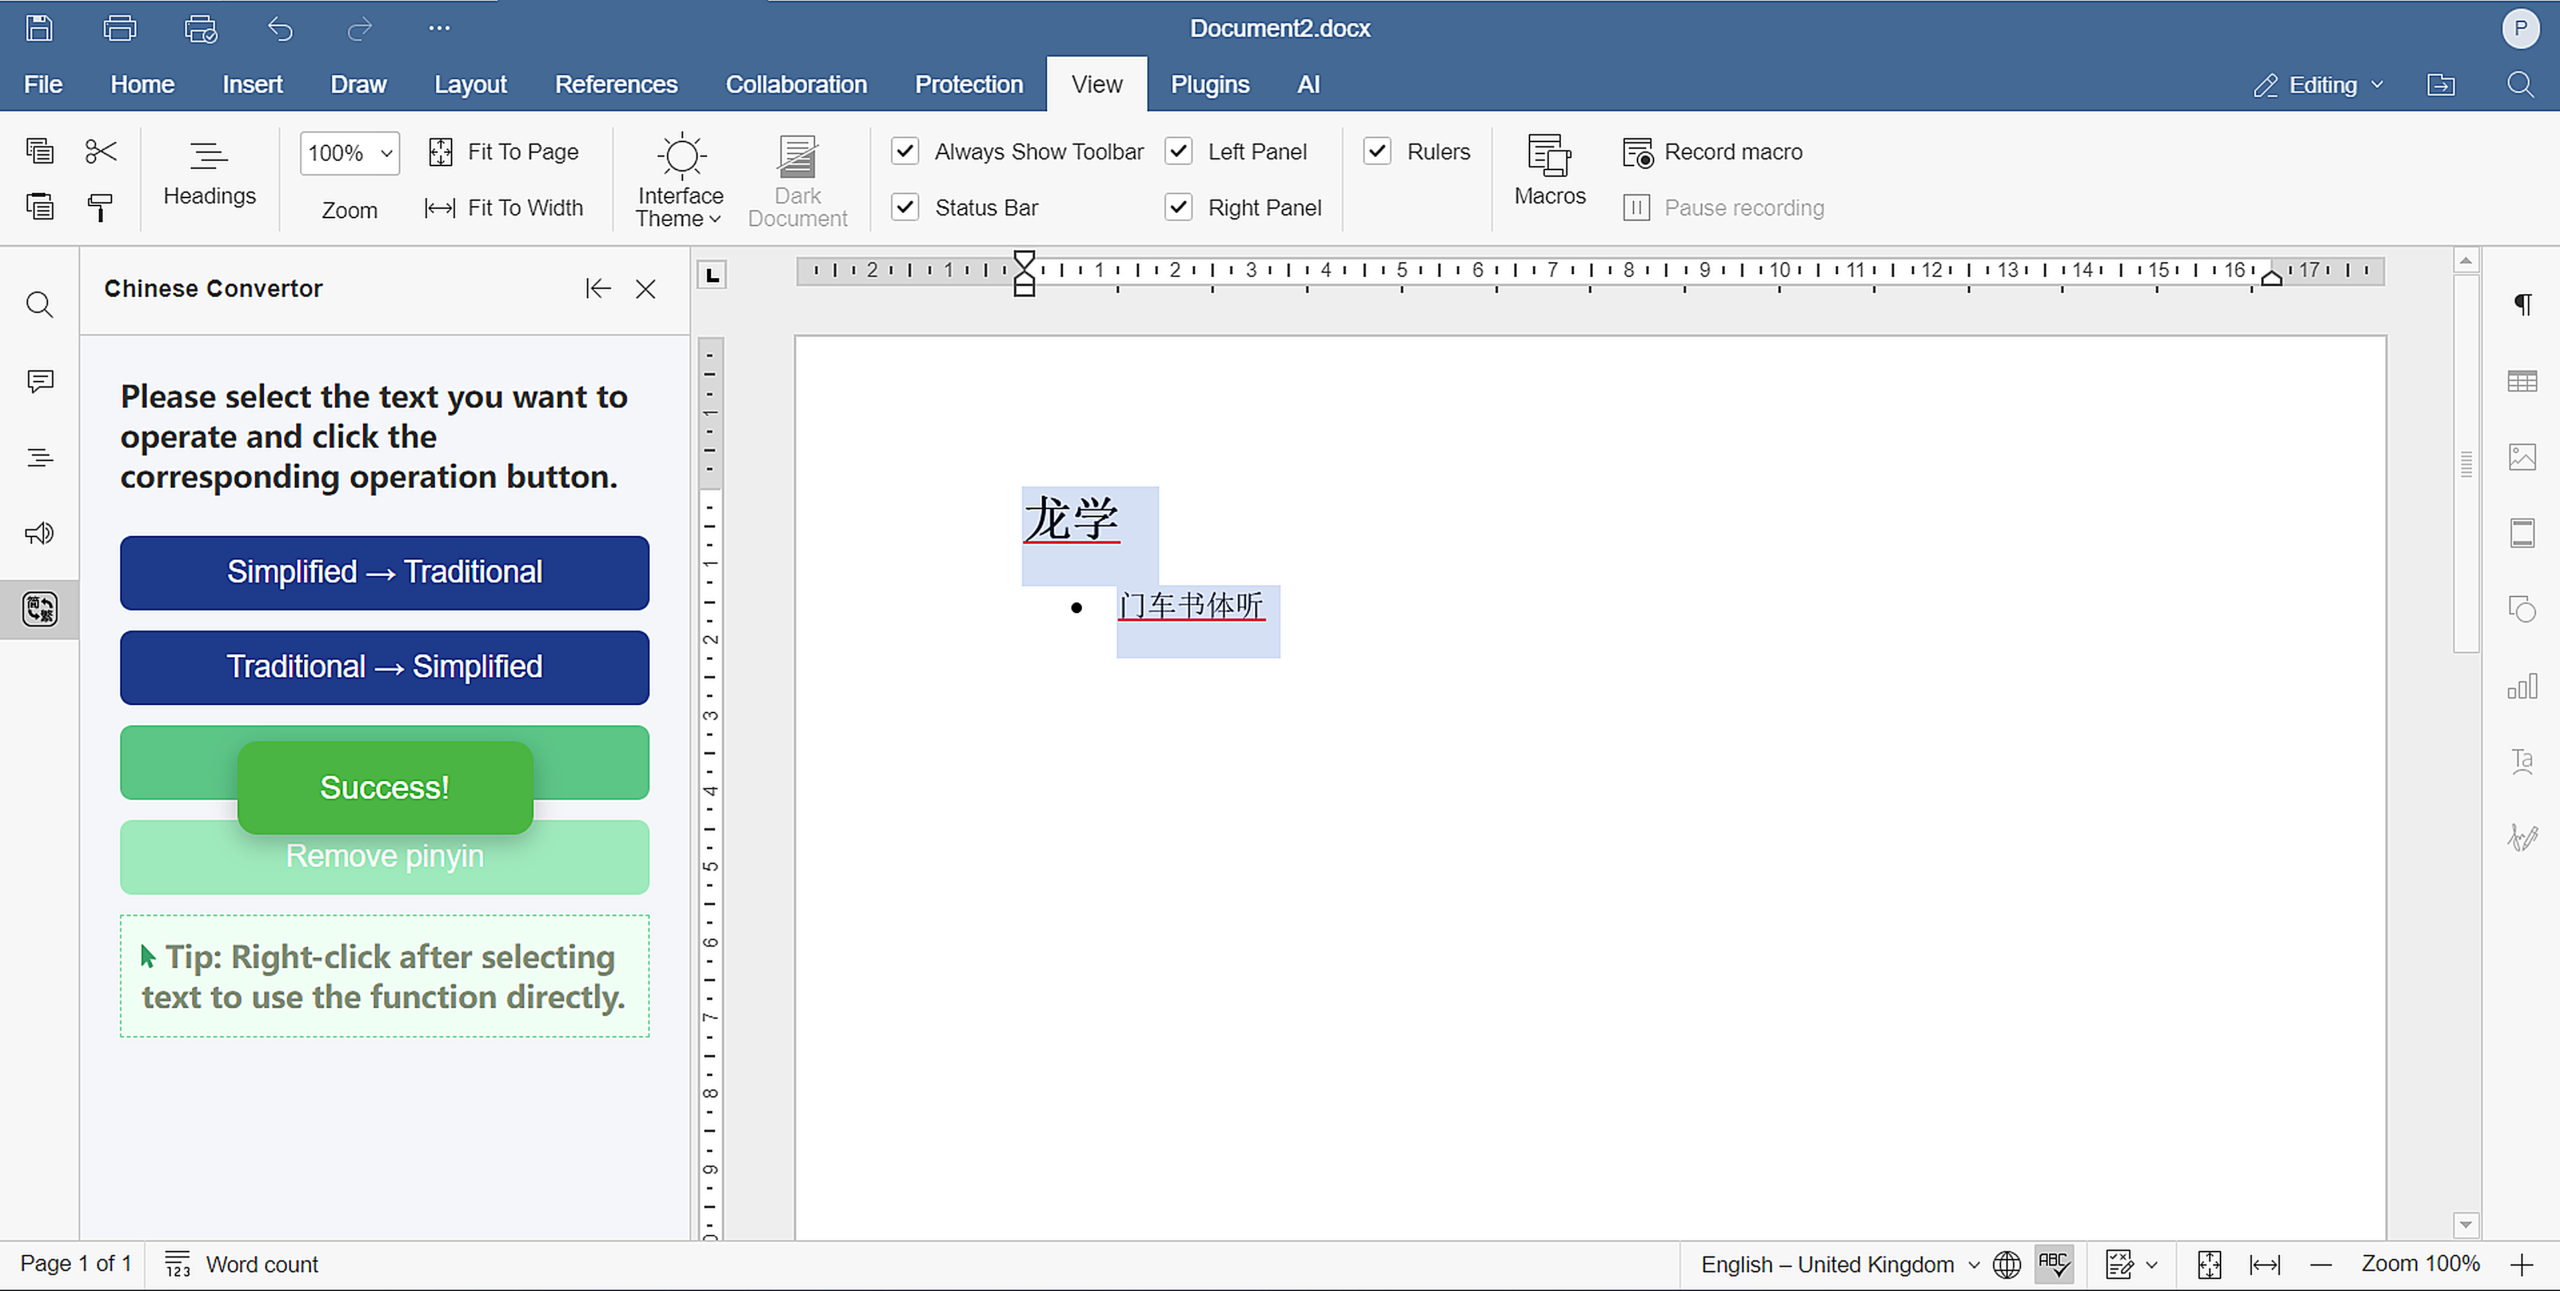Switch to the Plugins tab
Image resolution: width=2560 pixels, height=1291 pixels.
1210,85
